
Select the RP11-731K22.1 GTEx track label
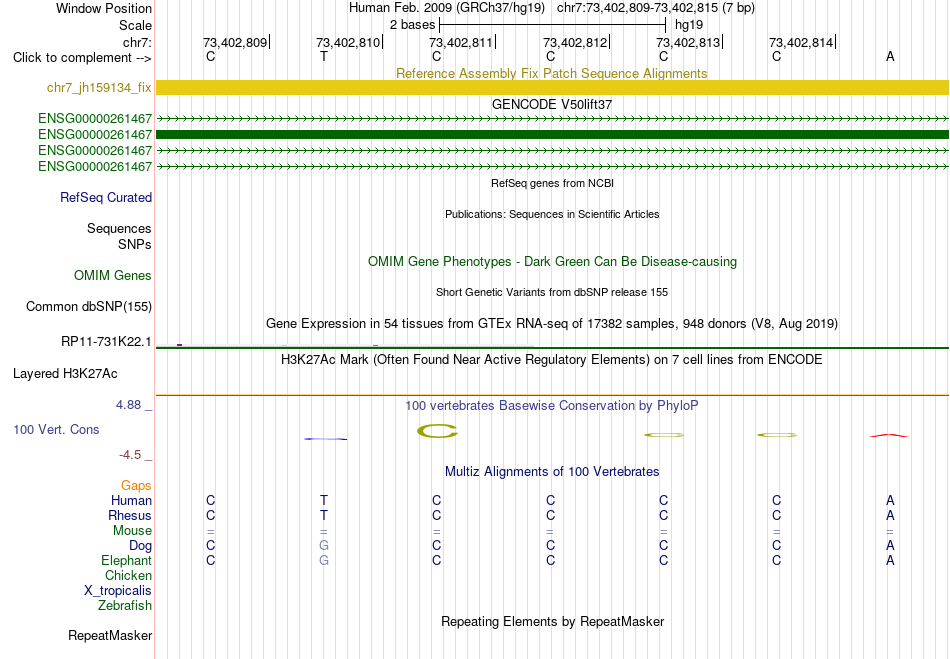click(106, 342)
